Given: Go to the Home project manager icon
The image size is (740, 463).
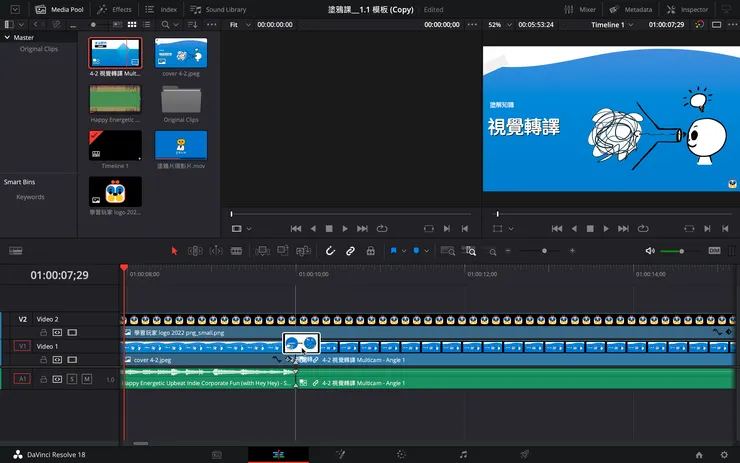Looking at the screenshot, I should 699,454.
